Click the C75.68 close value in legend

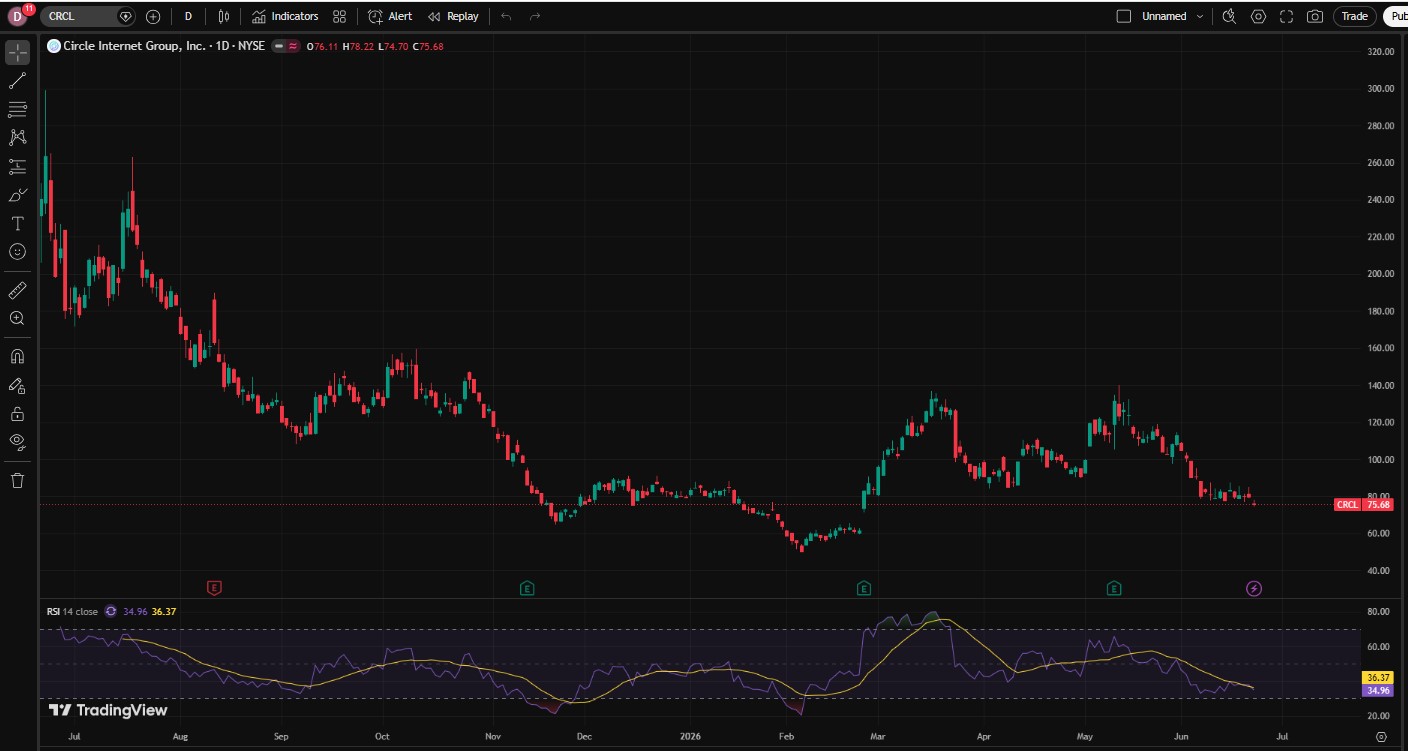(x=429, y=46)
